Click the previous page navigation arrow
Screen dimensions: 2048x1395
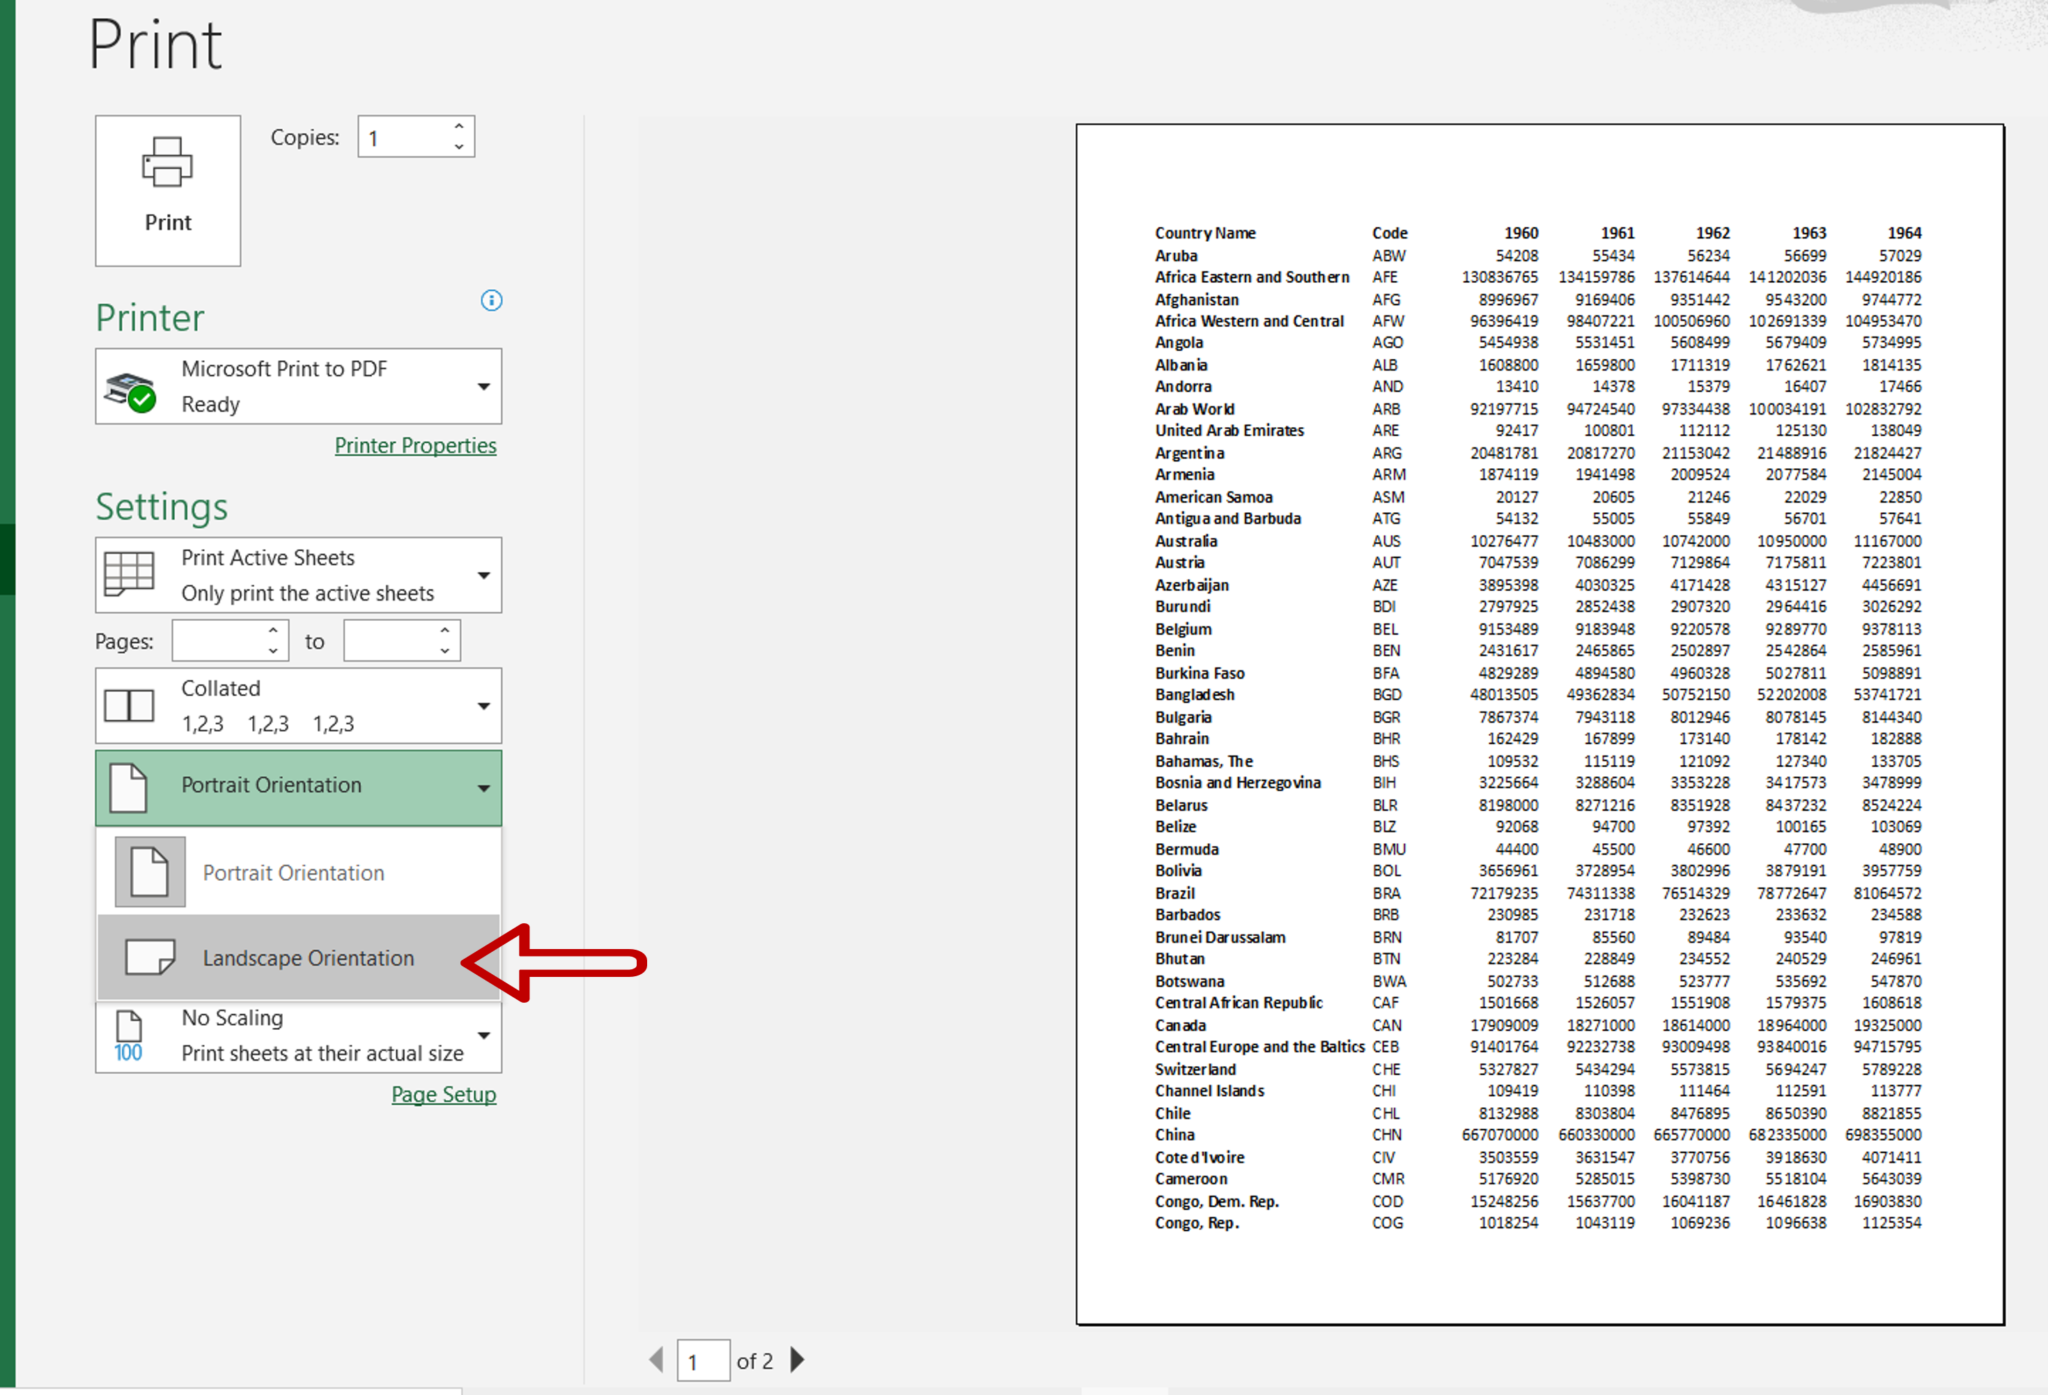point(657,1360)
